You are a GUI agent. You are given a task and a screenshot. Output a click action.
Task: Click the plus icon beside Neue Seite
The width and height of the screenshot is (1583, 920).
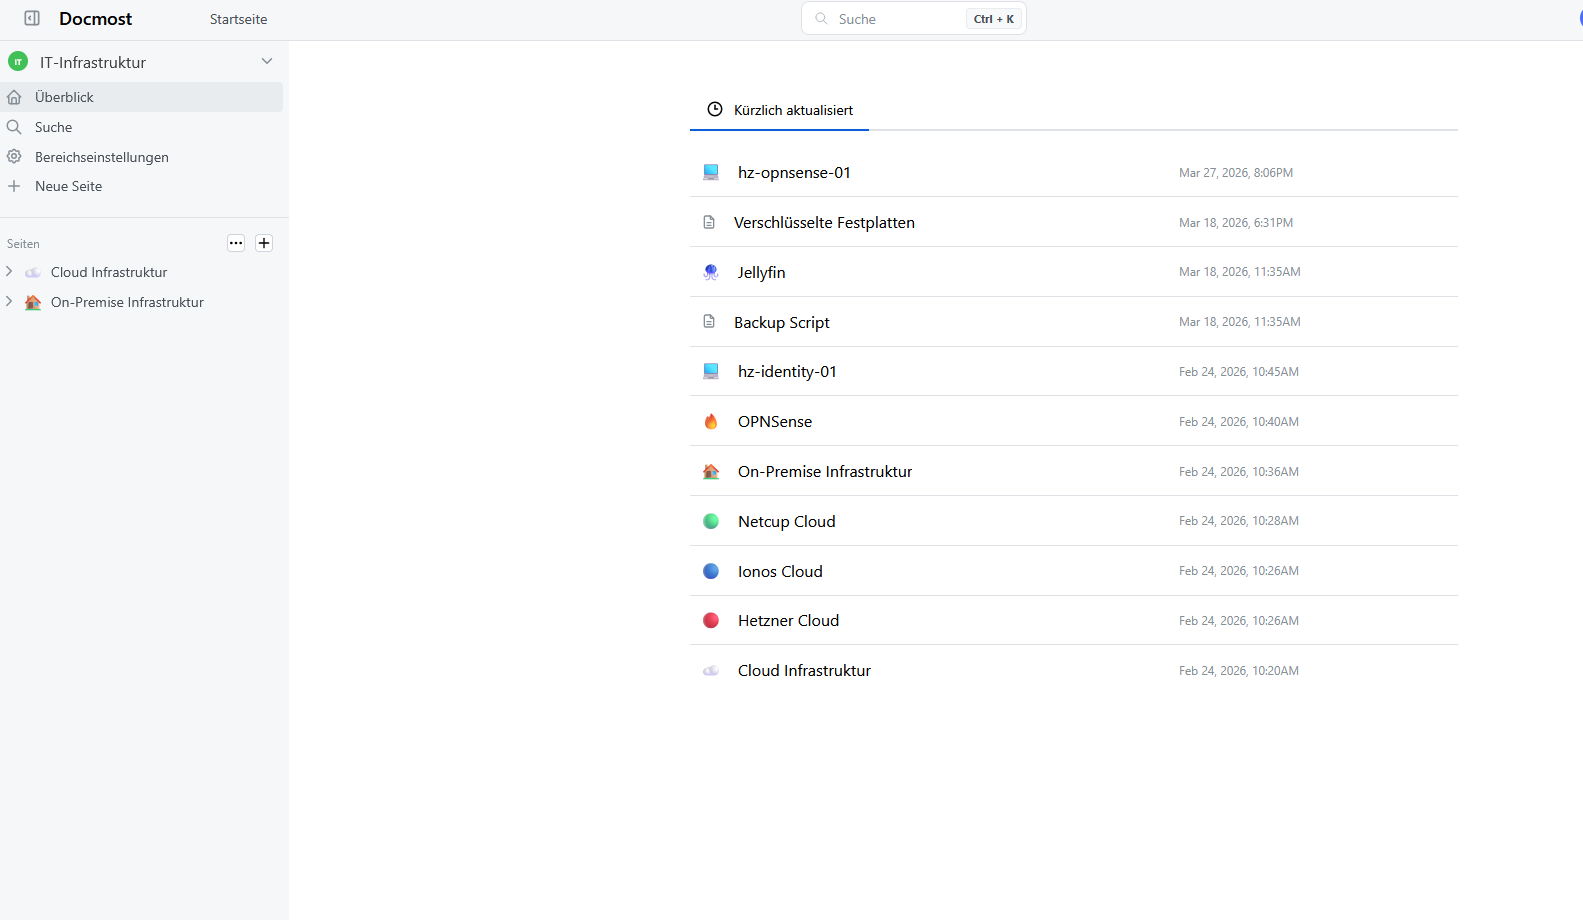pos(14,186)
